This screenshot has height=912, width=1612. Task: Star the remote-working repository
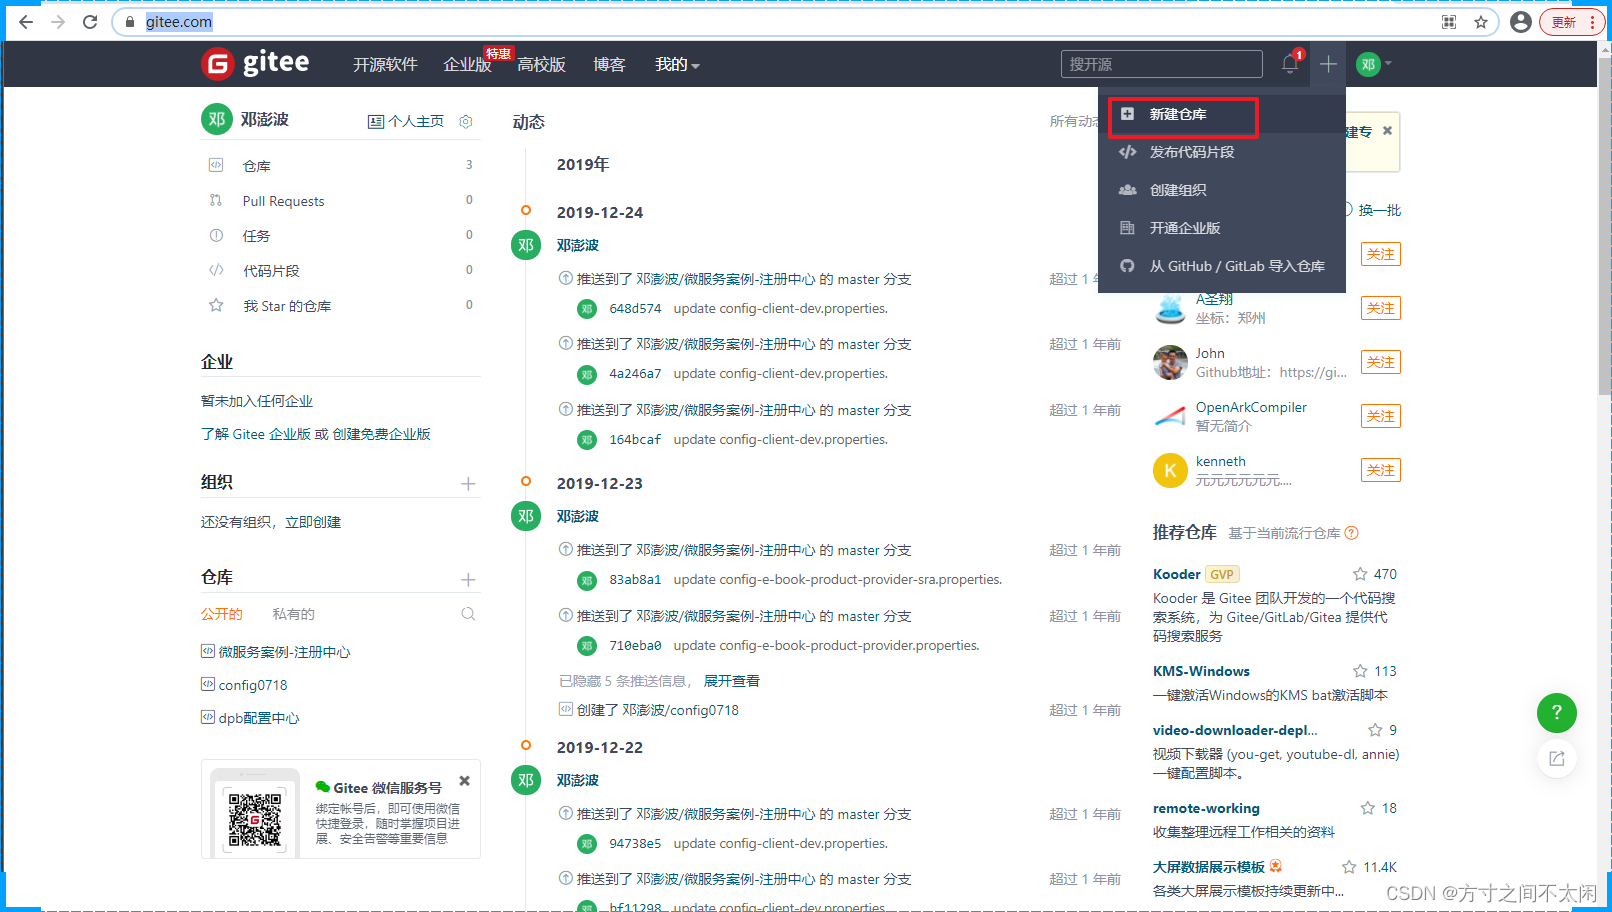[1367, 808]
